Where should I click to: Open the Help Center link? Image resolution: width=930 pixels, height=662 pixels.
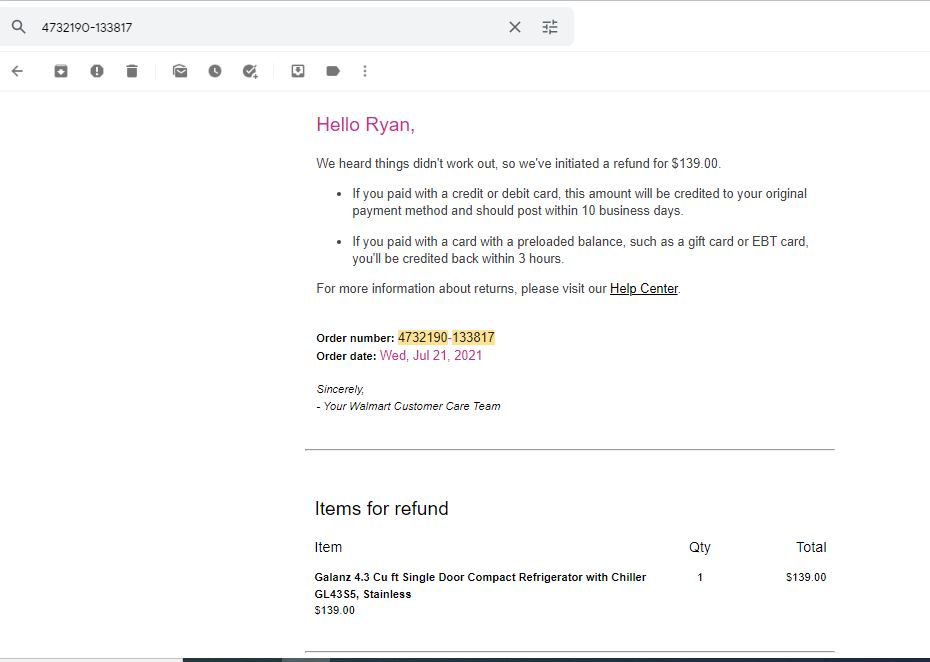tap(644, 289)
